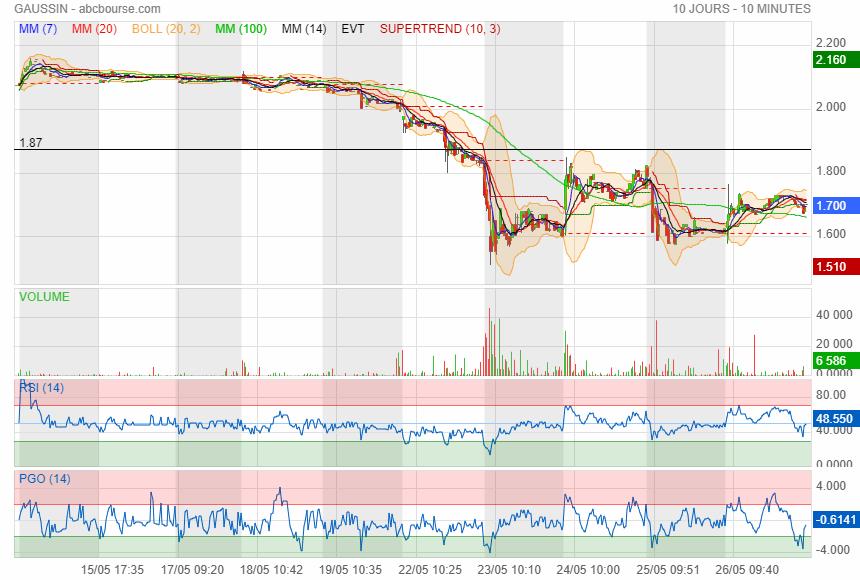
Task: Click the 6 586 volume value tag
Action: point(836,361)
